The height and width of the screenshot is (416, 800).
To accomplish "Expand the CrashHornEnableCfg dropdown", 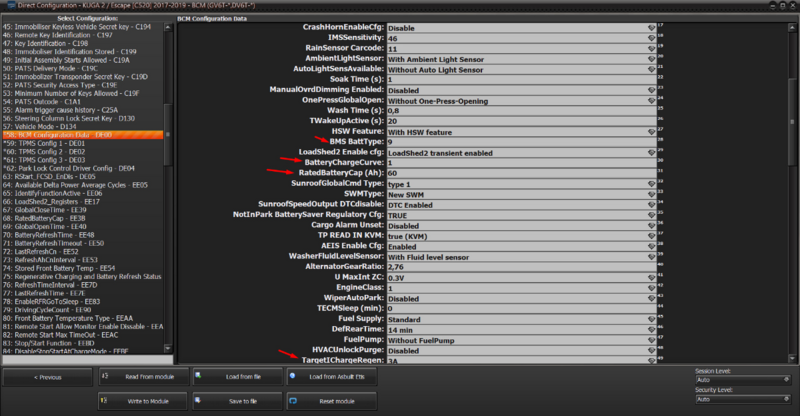I will [650, 27].
